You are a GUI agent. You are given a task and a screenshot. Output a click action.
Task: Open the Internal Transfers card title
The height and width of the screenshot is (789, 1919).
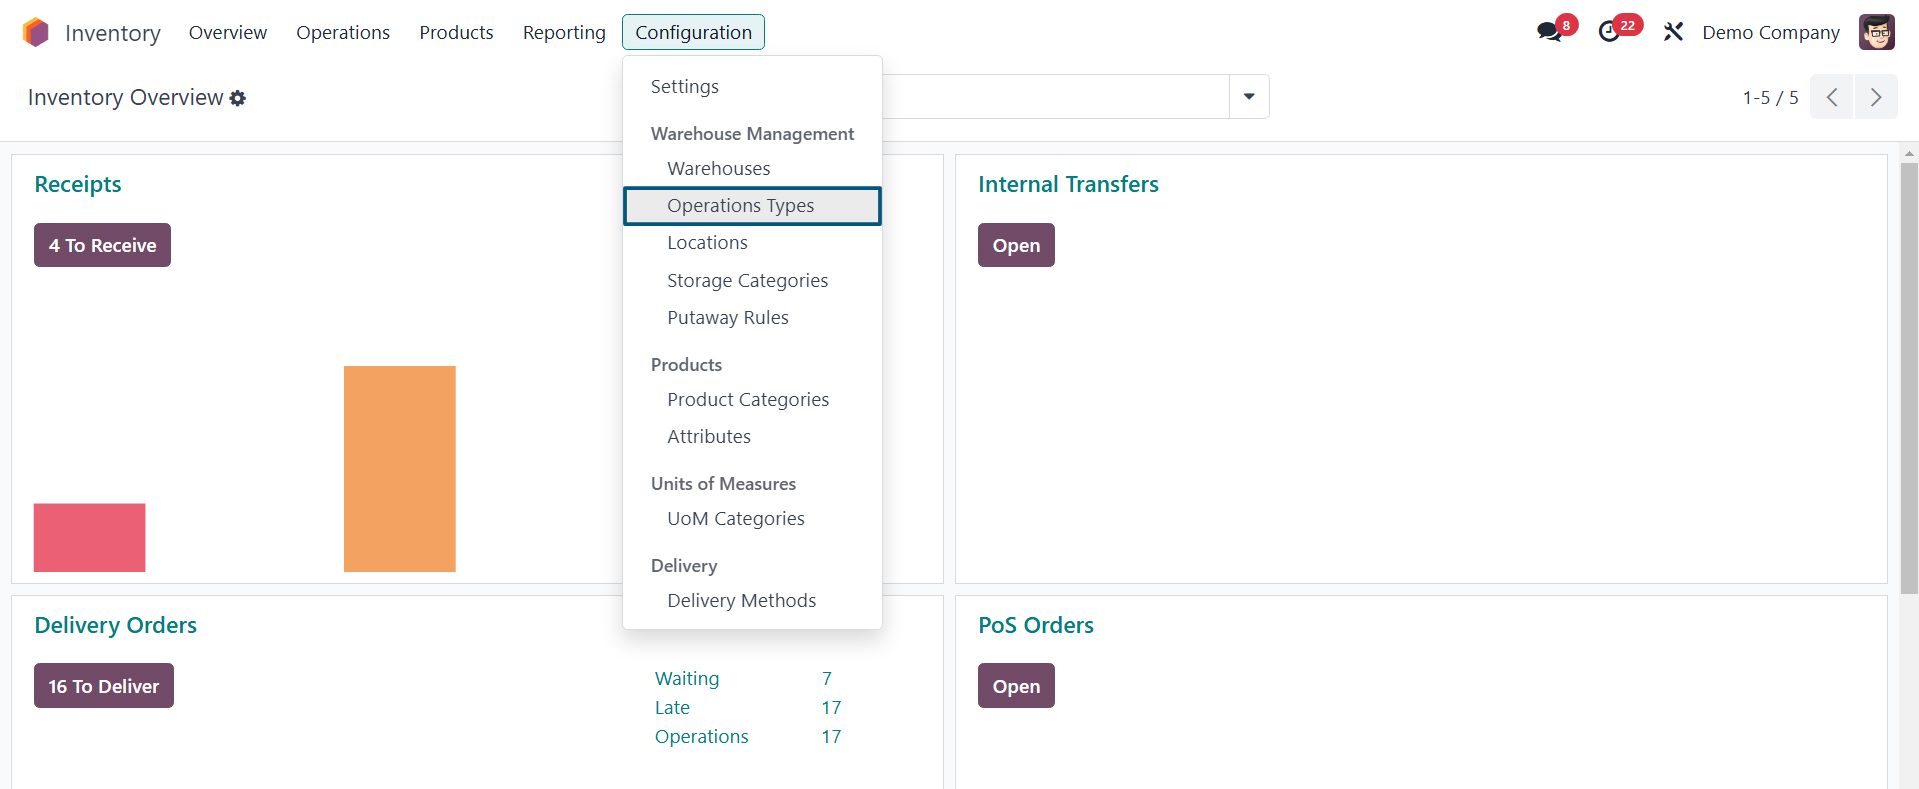[1068, 184]
